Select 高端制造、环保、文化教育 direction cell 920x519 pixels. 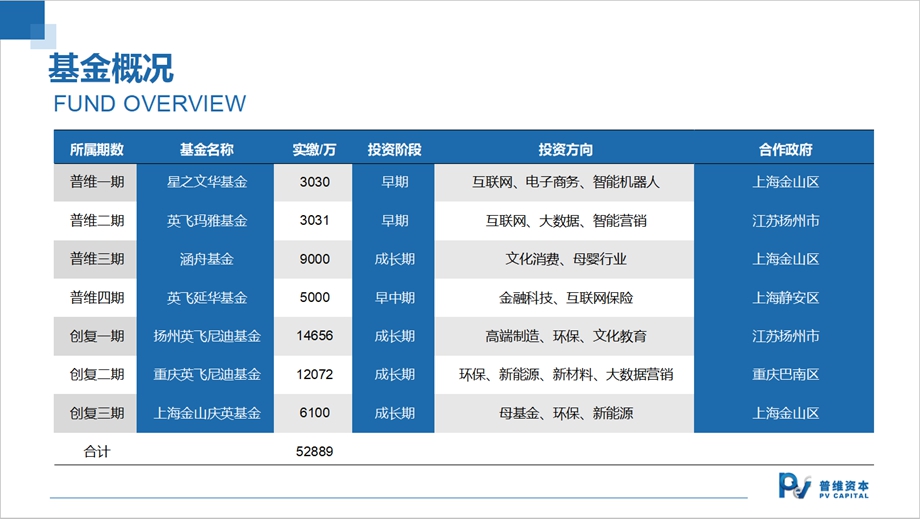point(566,336)
